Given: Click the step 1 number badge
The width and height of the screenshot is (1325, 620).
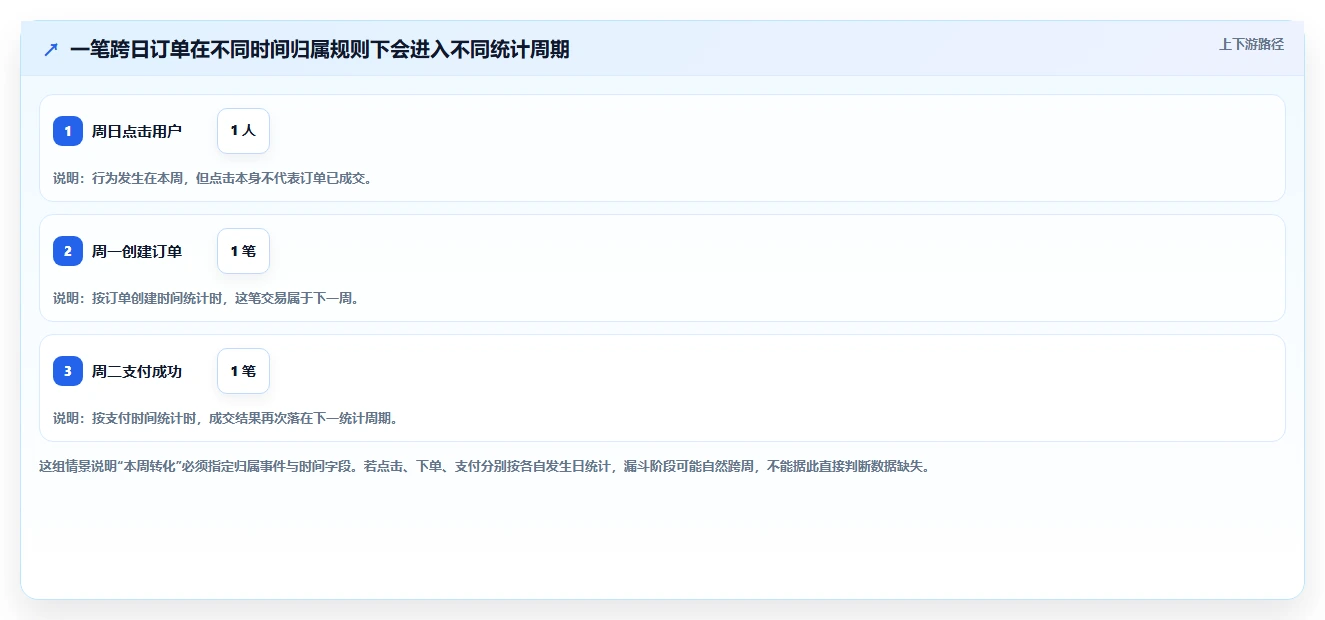Looking at the screenshot, I should click(x=68, y=131).
